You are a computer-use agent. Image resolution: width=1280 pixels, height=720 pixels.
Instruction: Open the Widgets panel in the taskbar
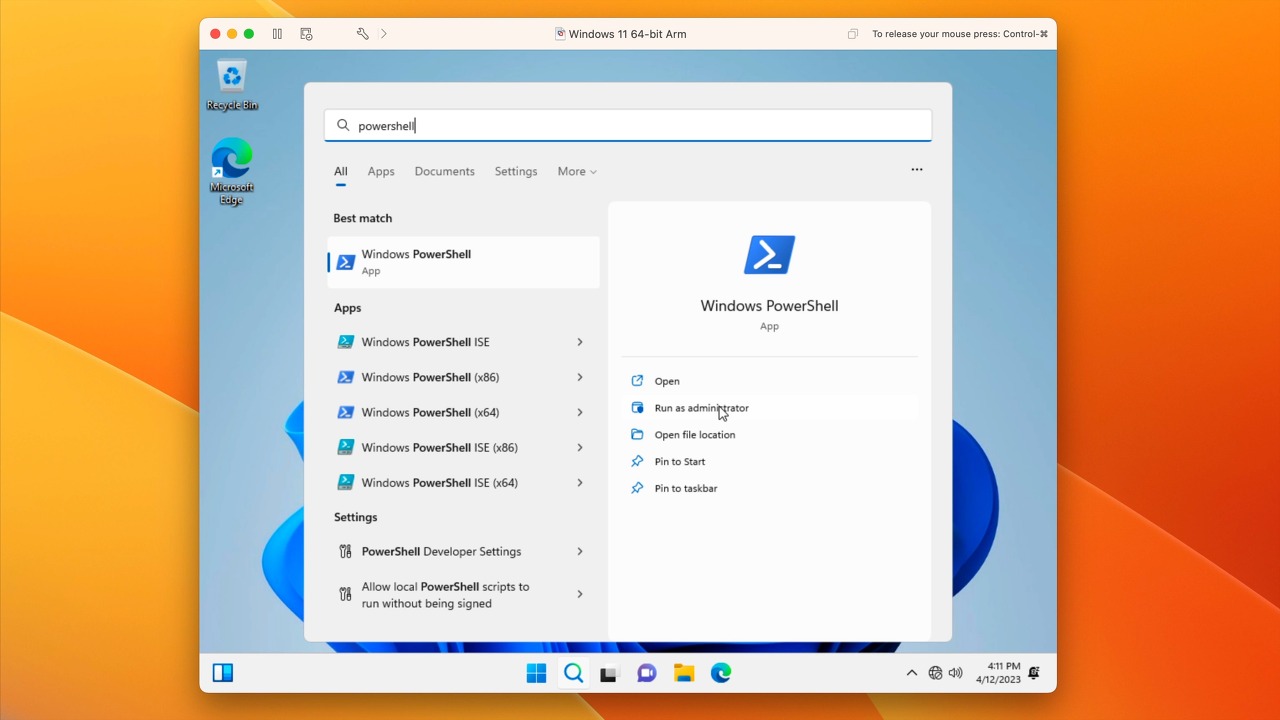[223, 673]
